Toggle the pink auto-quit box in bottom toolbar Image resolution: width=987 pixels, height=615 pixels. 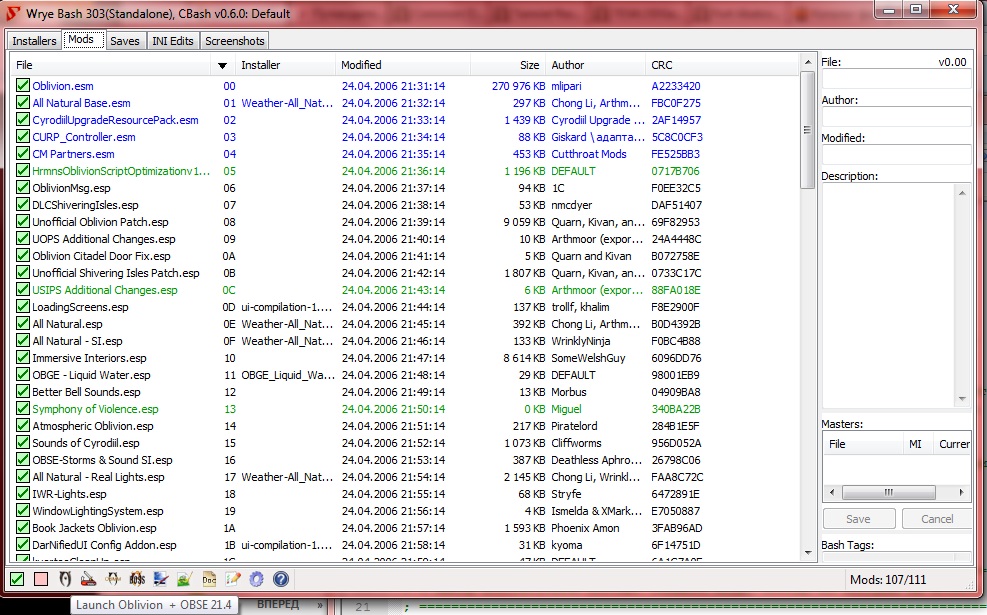[41, 579]
